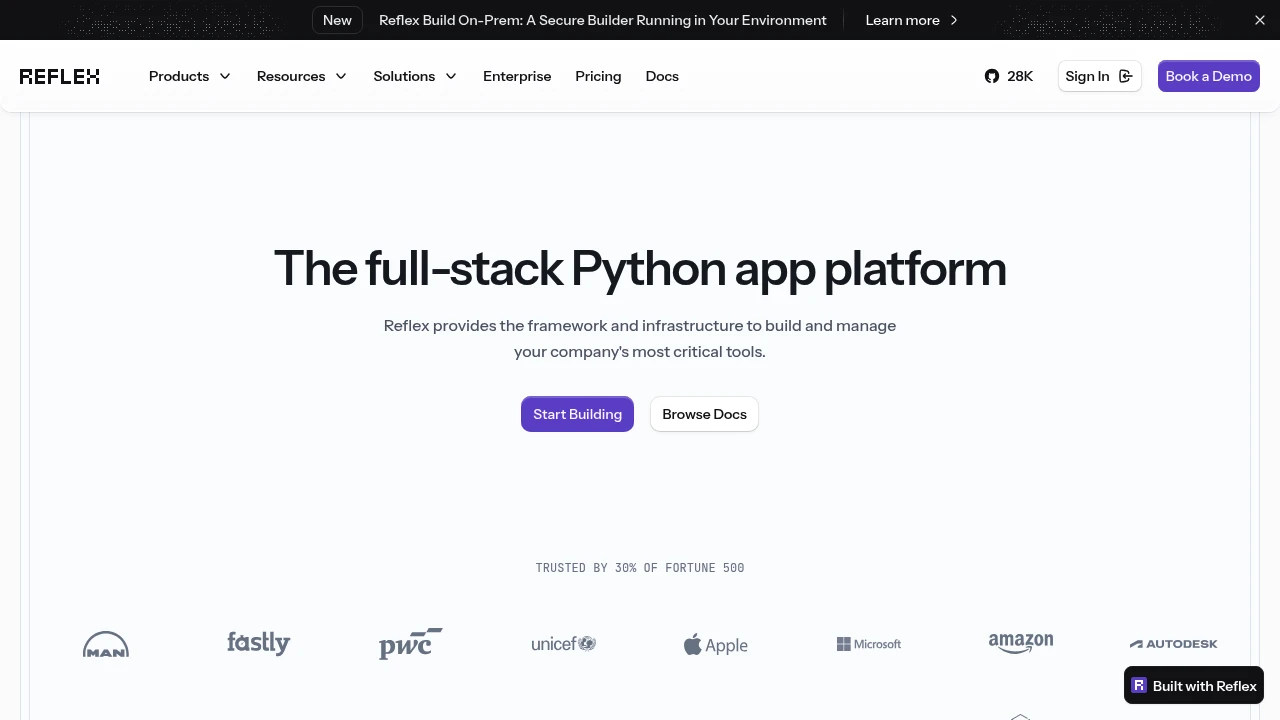The image size is (1280, 720).
Task: Click the Apple logo
Action: click(716, 645)
